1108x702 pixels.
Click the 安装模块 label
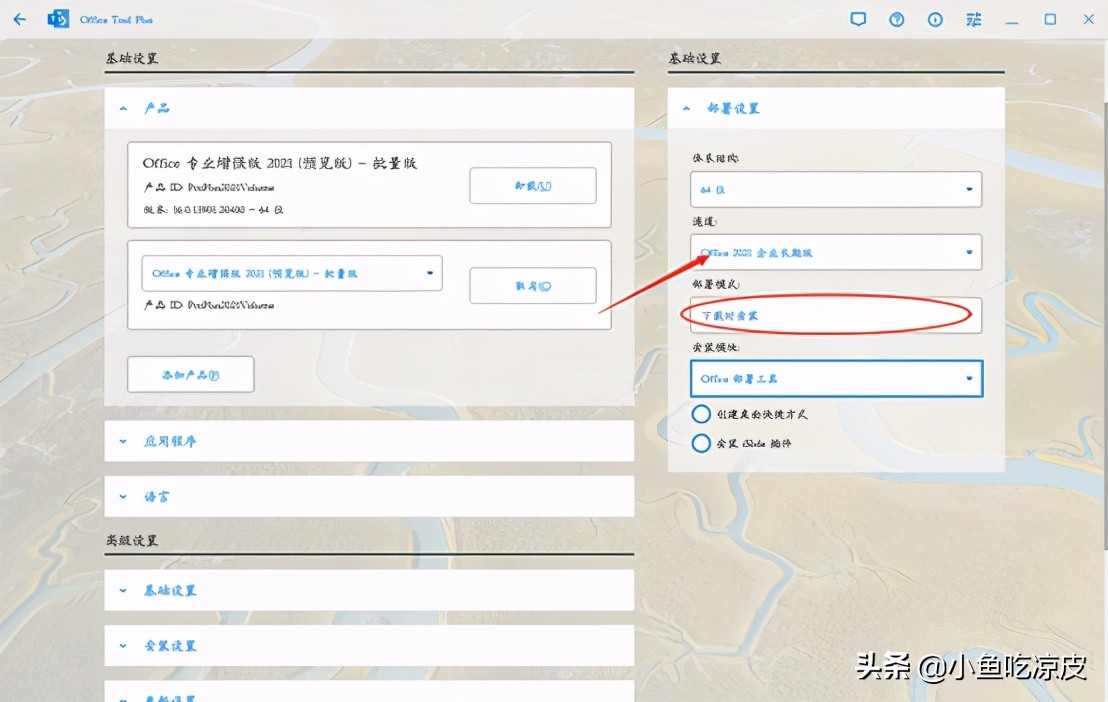pos(716,347)
